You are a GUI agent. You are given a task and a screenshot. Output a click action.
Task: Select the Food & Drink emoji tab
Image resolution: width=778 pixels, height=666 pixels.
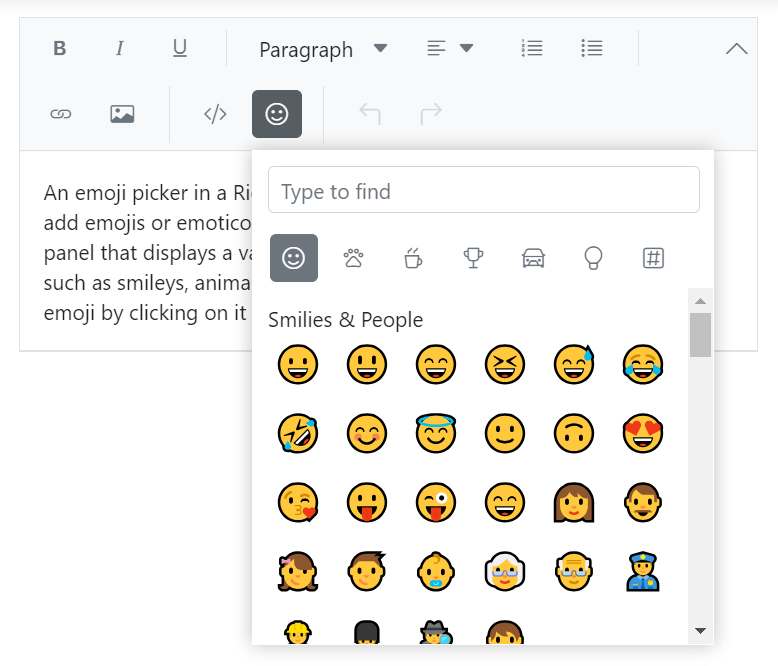[413, 258]
